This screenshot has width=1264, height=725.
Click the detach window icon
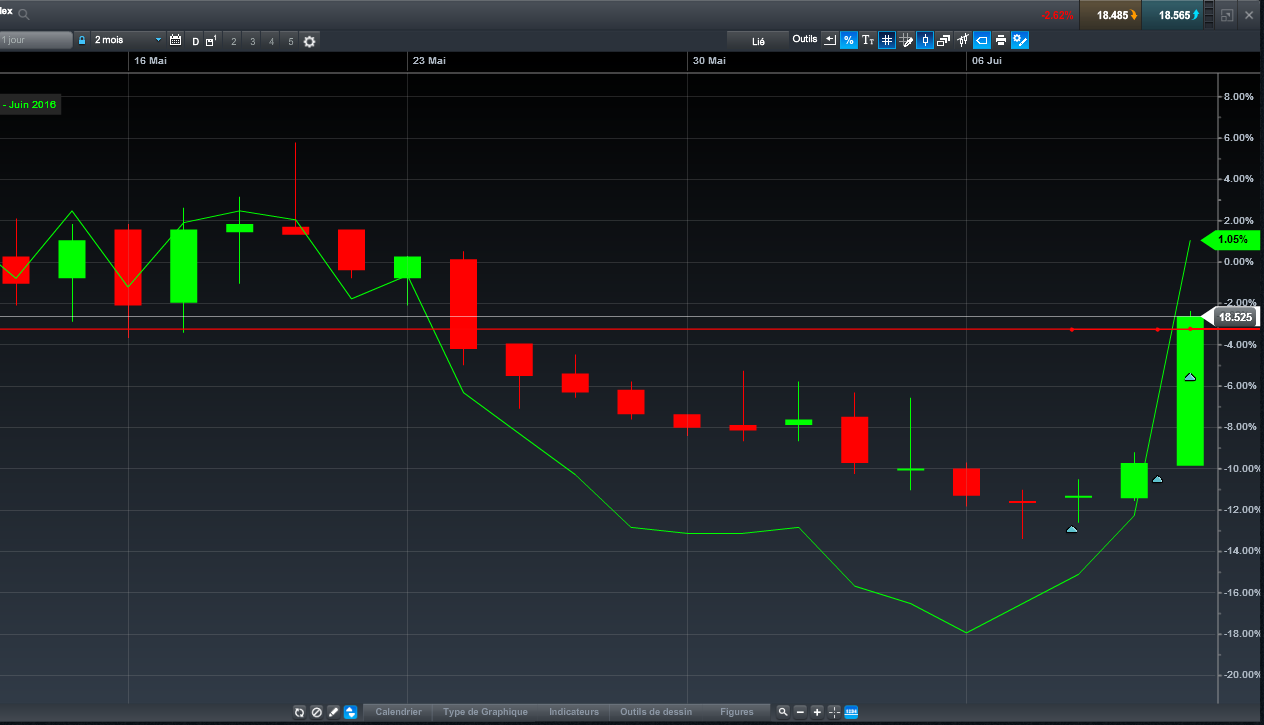[1227, 15]
